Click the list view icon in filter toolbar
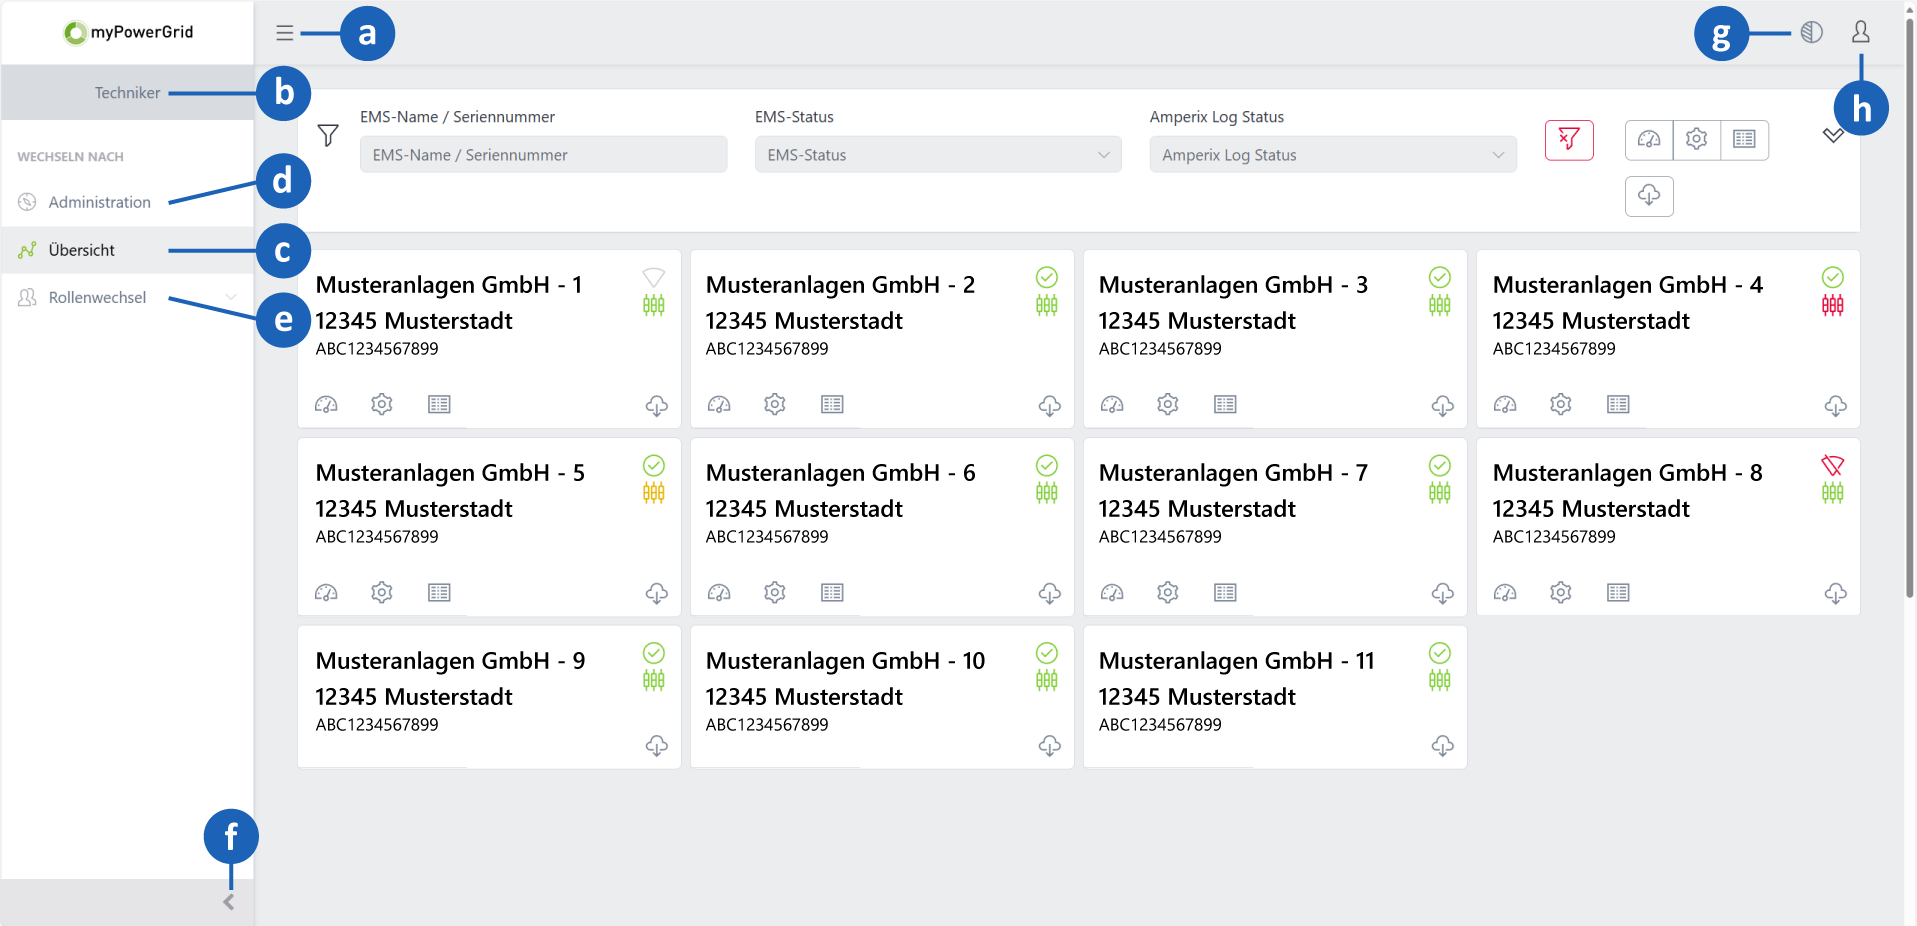 (x=1744, y=140)
